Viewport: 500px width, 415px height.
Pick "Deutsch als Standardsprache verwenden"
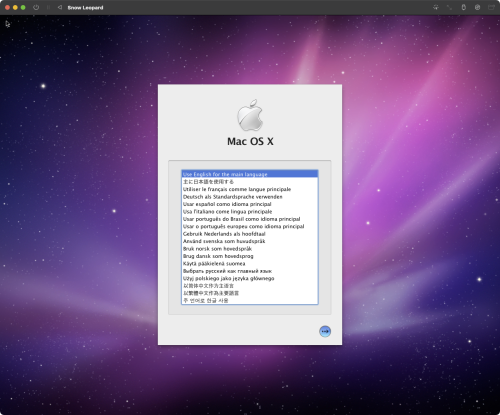pyautogui.click(x=250, y=197)
